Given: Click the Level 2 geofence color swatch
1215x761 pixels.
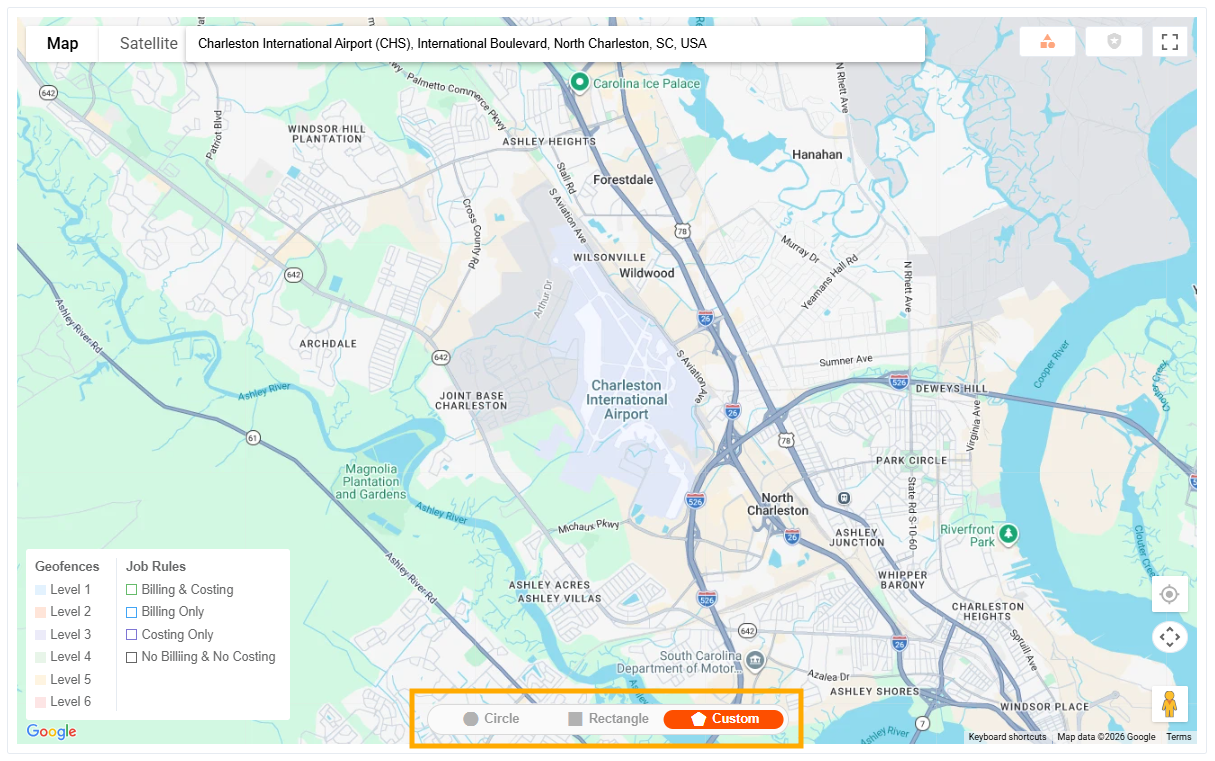Looking at the screenshot, I should [40, 612].
